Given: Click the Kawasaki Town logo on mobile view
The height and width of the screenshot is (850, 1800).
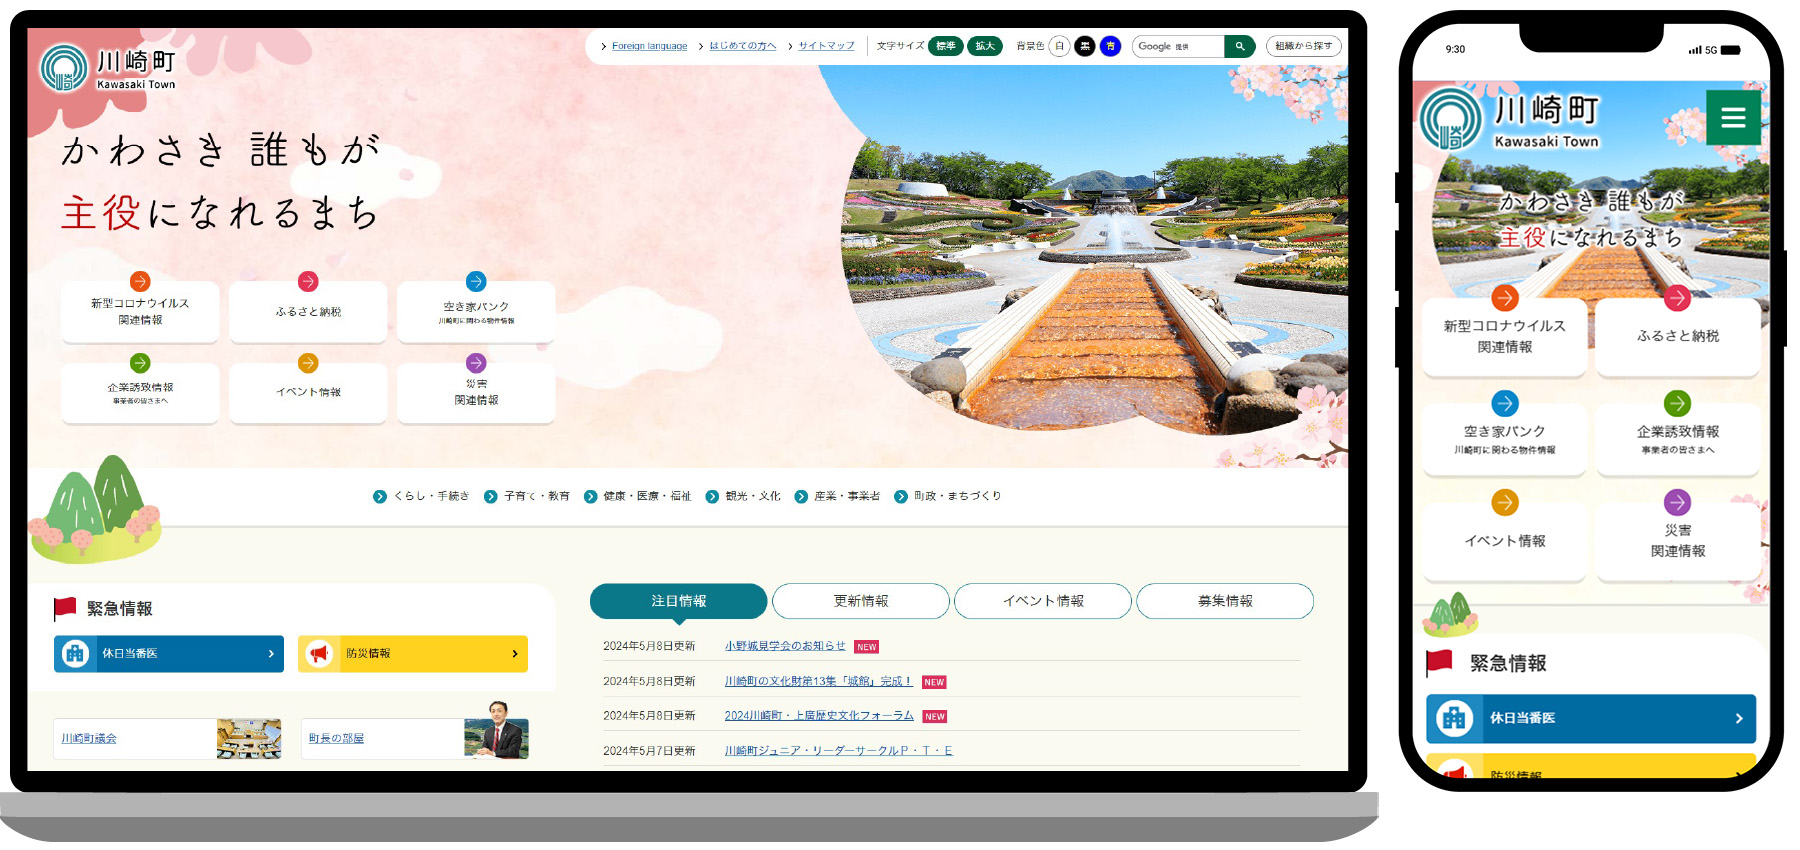Looking at the screenshot, I should (x=1510, y=120).
